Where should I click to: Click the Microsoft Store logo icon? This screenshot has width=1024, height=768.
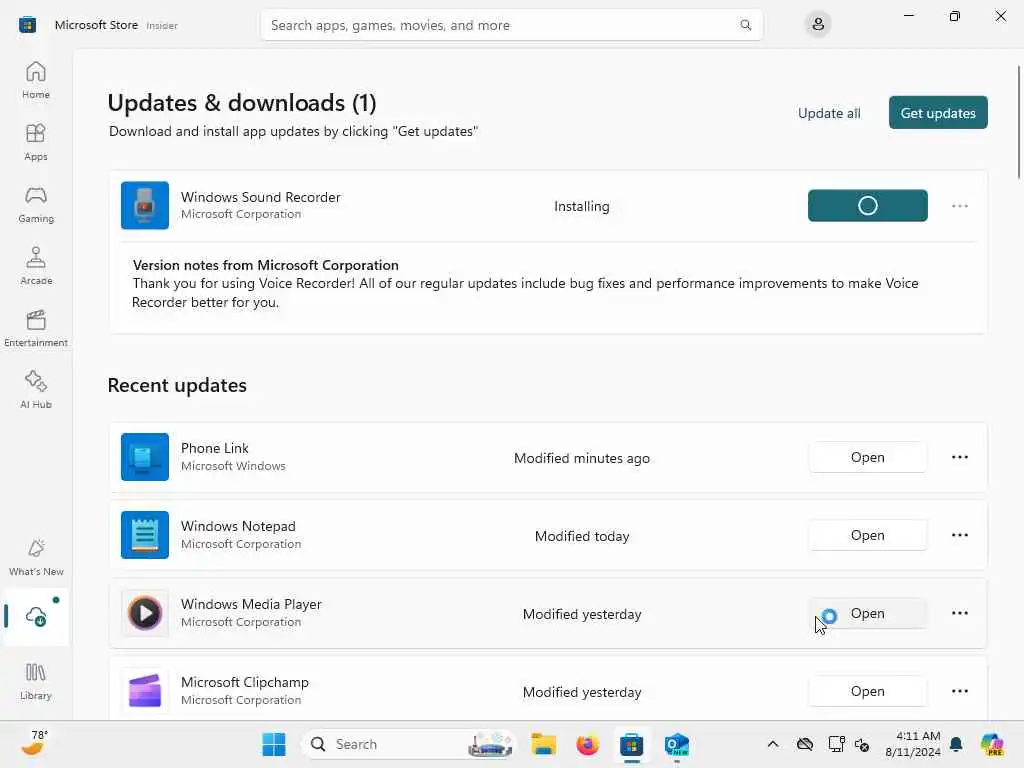pos(27,25)
